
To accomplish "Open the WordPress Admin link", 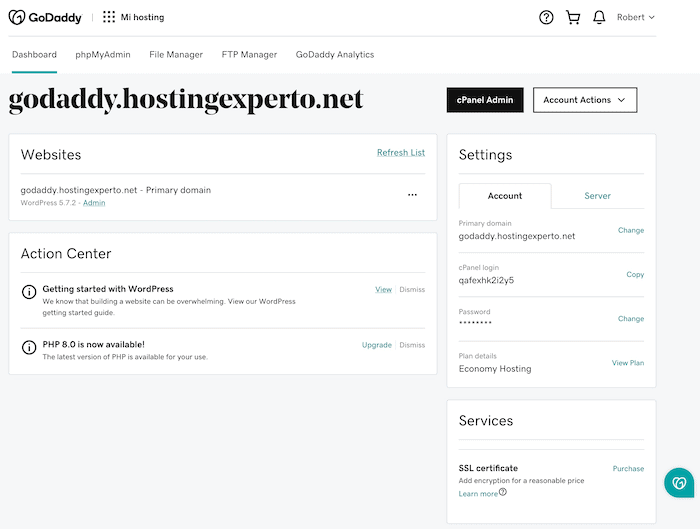I will [x=94, y=203].
